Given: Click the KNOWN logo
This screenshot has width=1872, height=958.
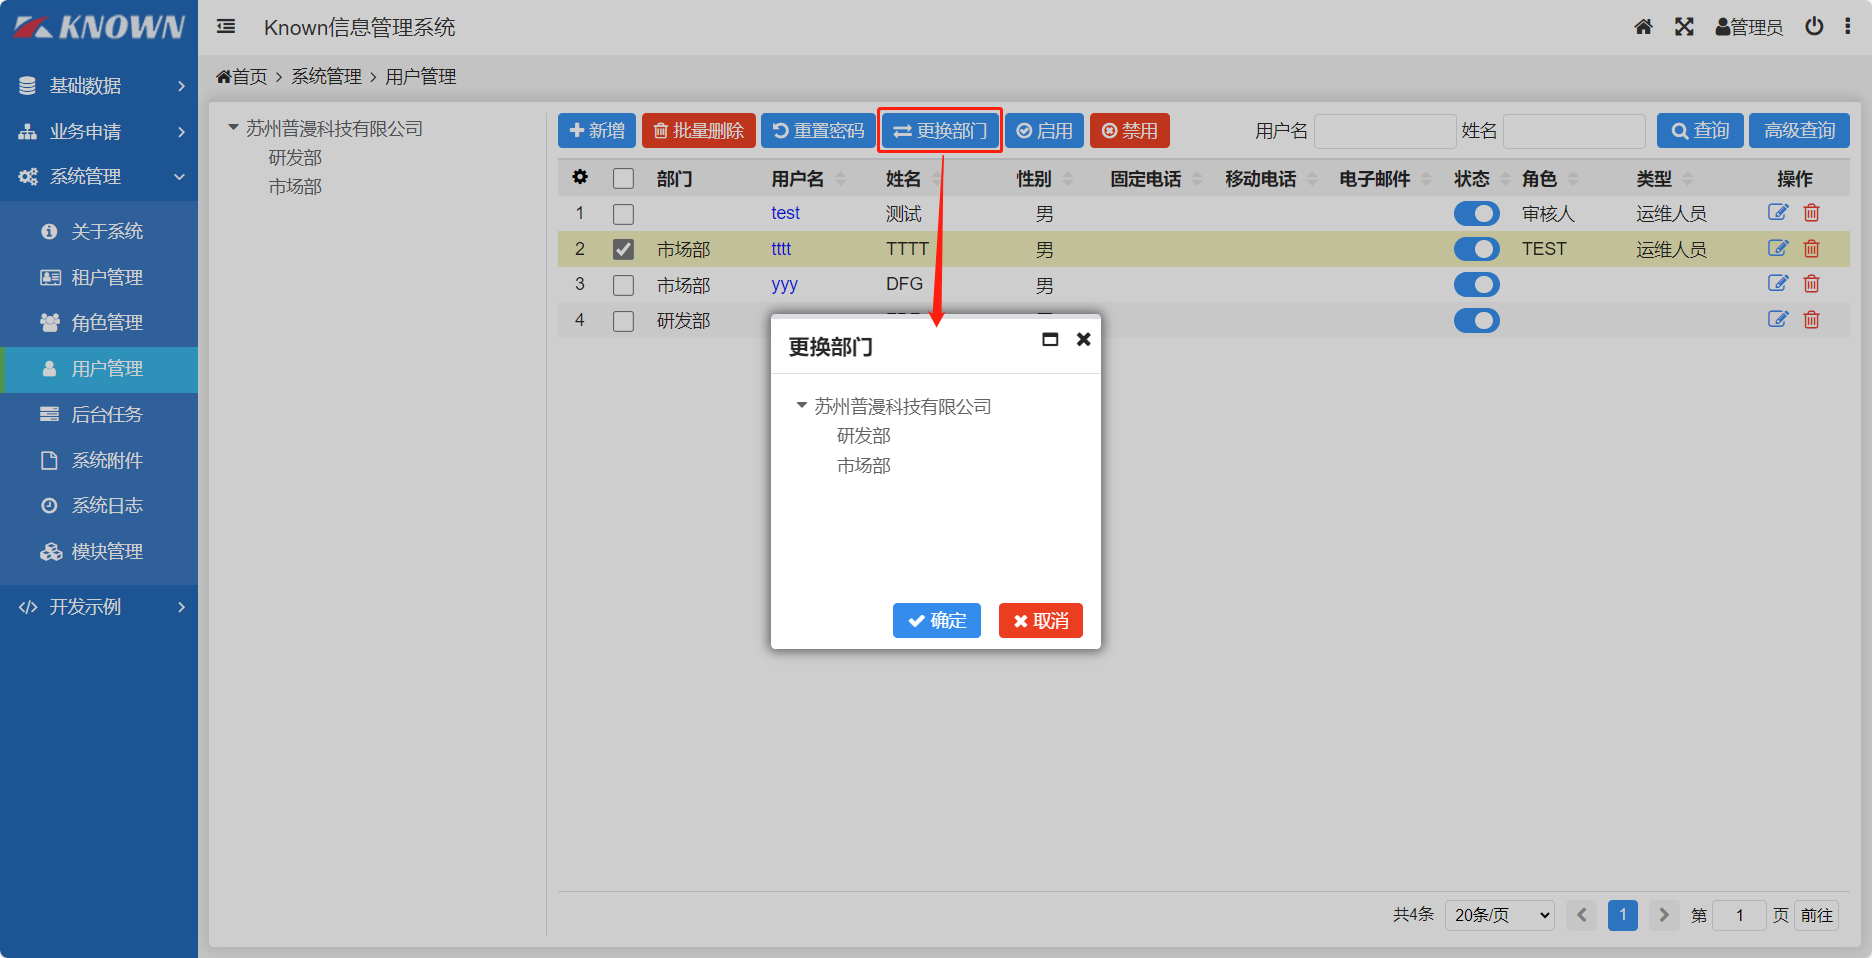Looking at the screenshot, I should [x=99, y=27].
